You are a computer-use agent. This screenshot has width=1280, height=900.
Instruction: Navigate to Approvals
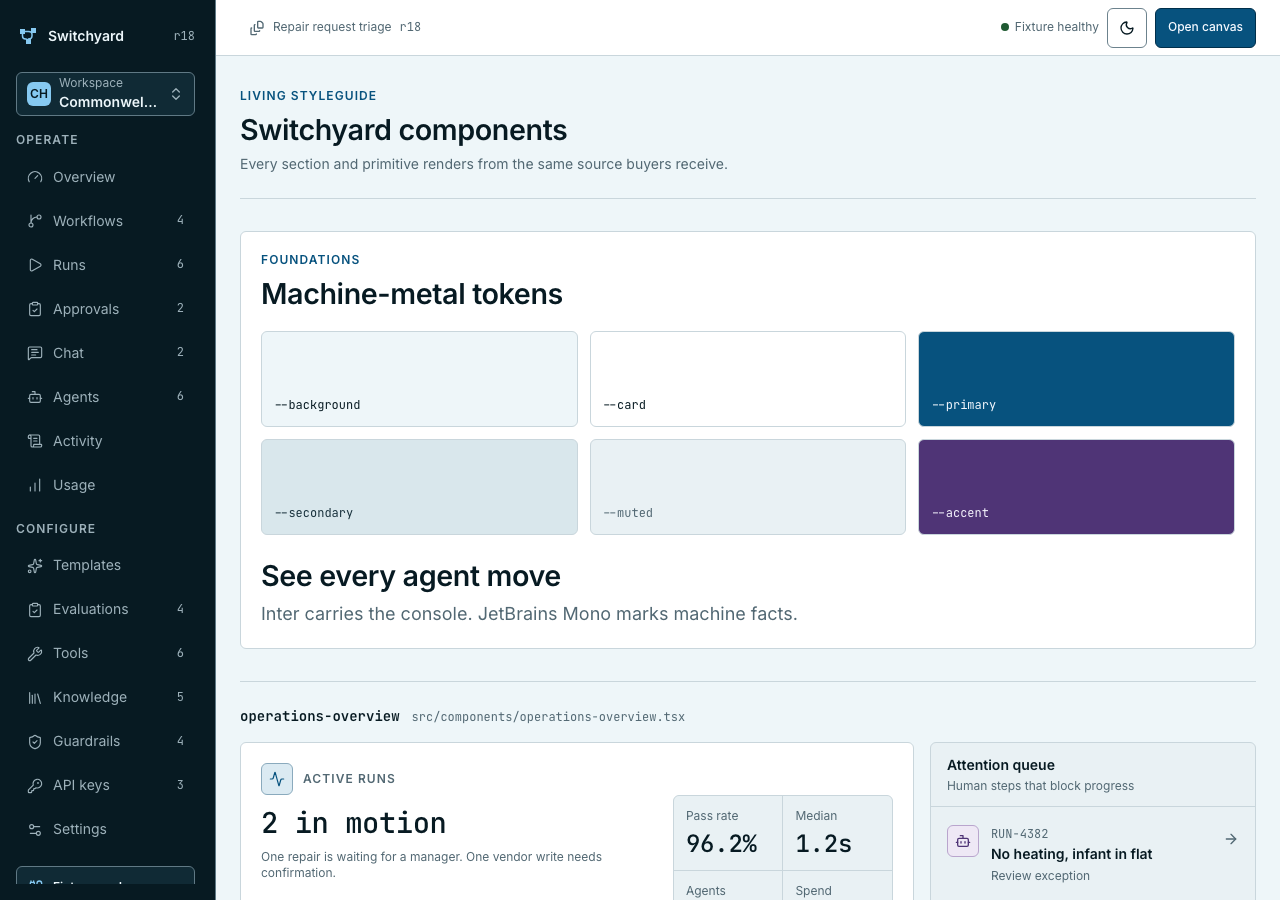pyautogui.click(x=105, y=309)
